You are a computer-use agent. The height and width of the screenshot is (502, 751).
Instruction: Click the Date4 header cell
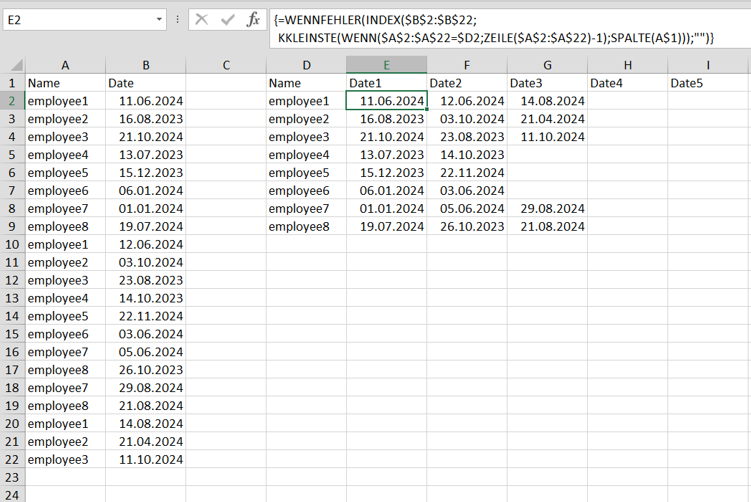pyautogui.click(x=627, y=83)
